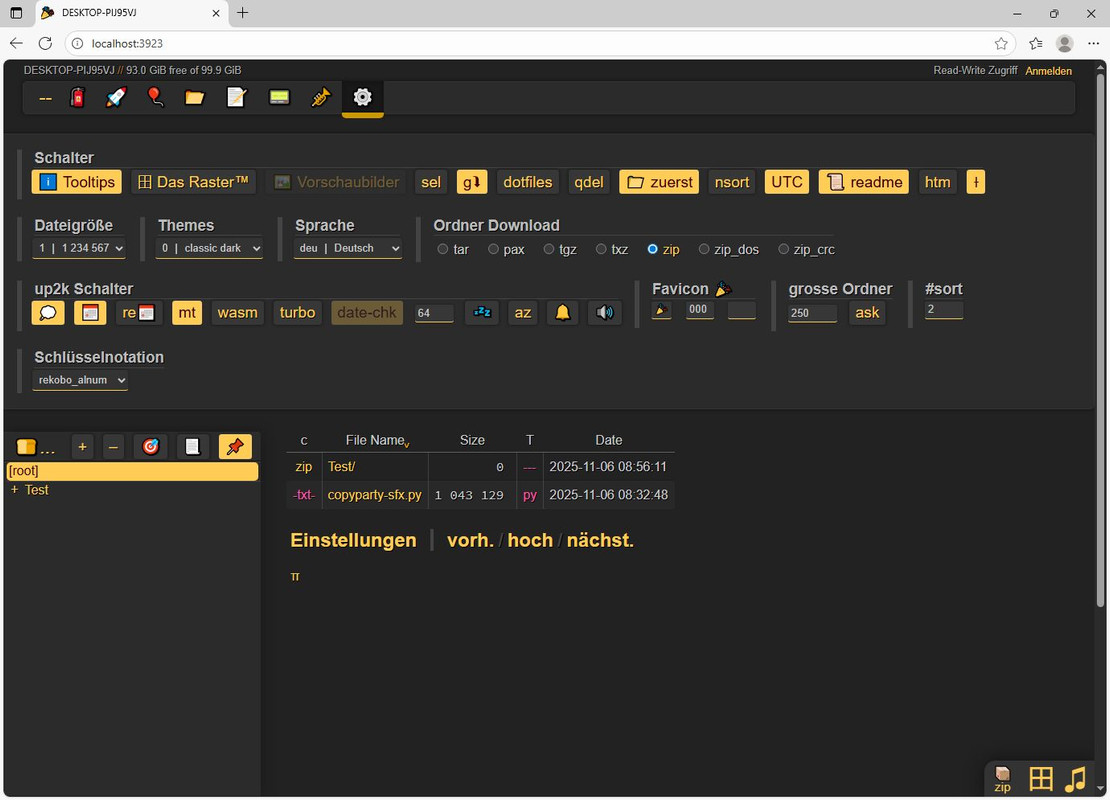Click the target jump-to-folder icon

(151, 447)
